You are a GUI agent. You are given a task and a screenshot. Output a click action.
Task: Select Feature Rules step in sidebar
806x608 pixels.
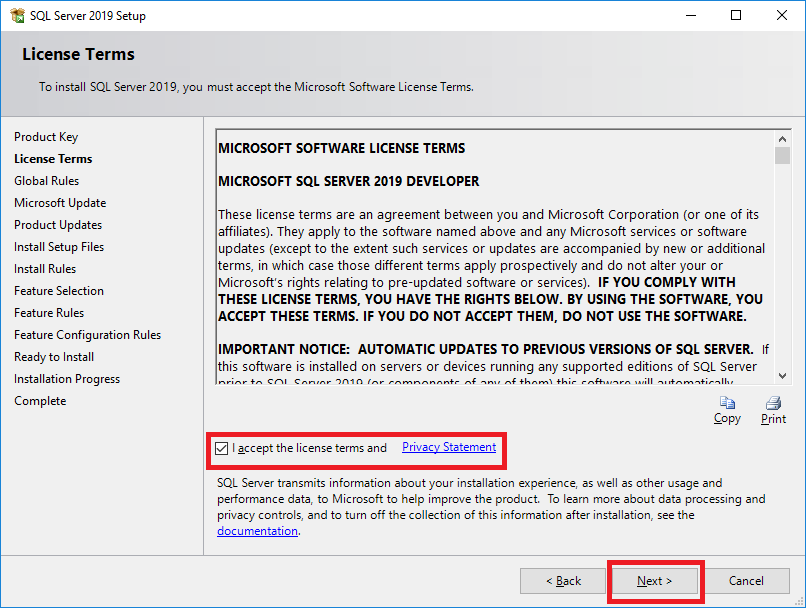[49, 313]
